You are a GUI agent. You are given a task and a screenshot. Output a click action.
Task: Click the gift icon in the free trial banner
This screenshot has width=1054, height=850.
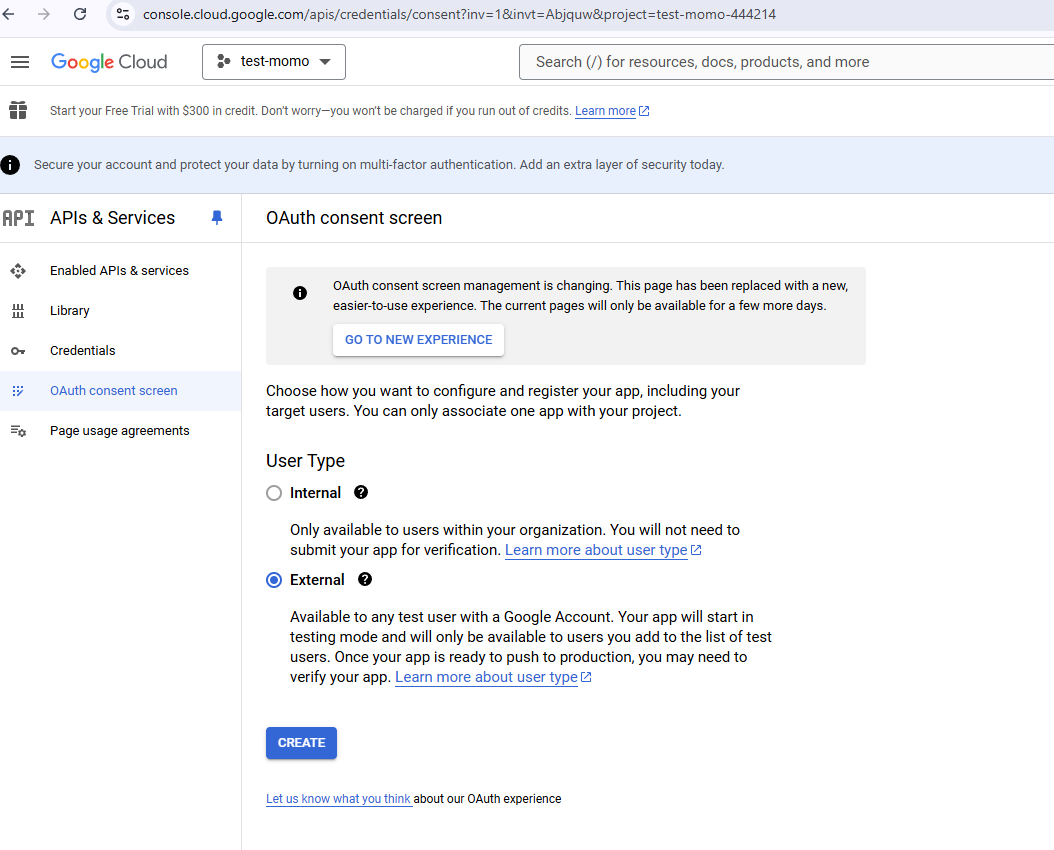[17, 110]
